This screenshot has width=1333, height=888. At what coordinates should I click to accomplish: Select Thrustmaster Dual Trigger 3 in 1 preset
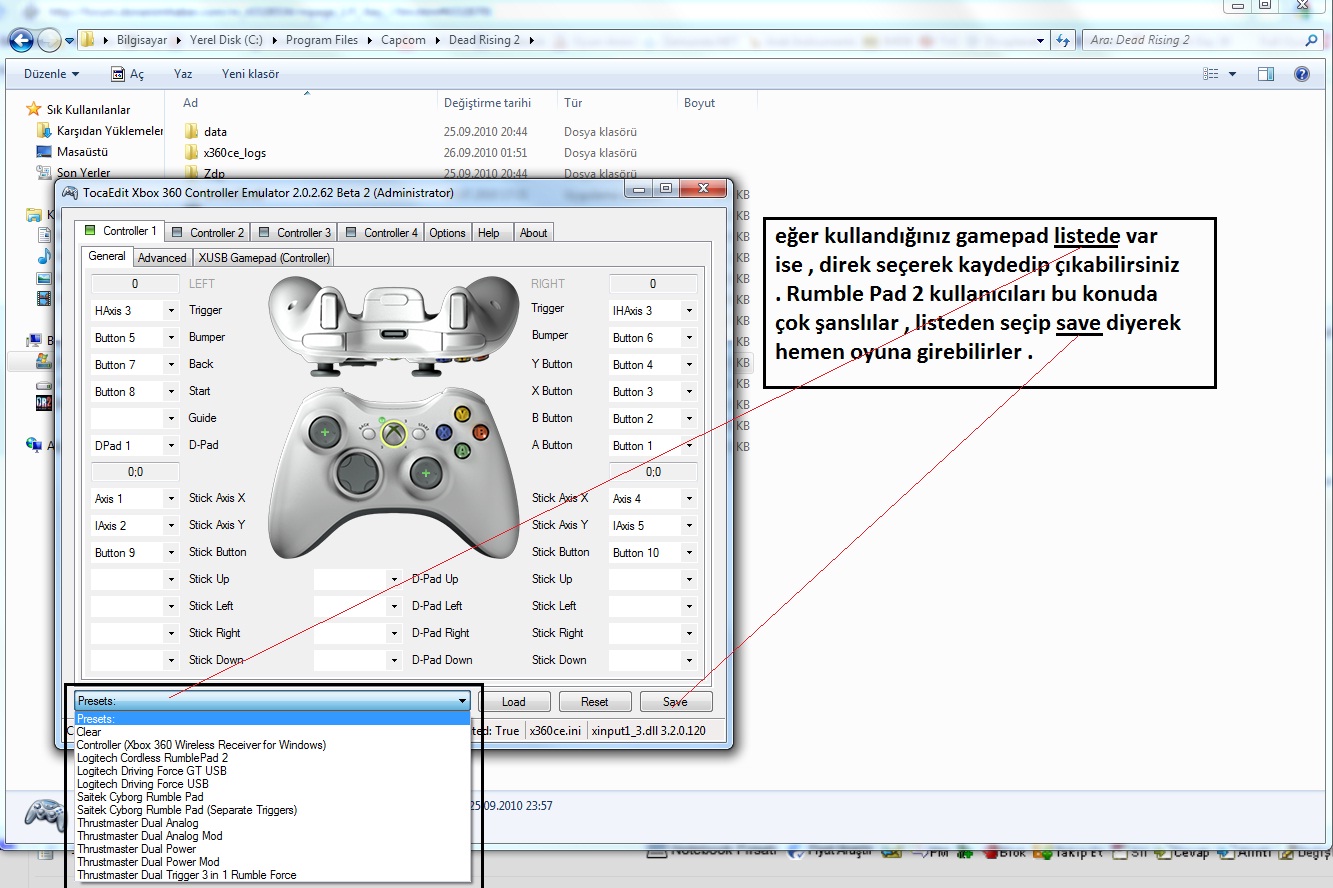(x=272, y=875)
